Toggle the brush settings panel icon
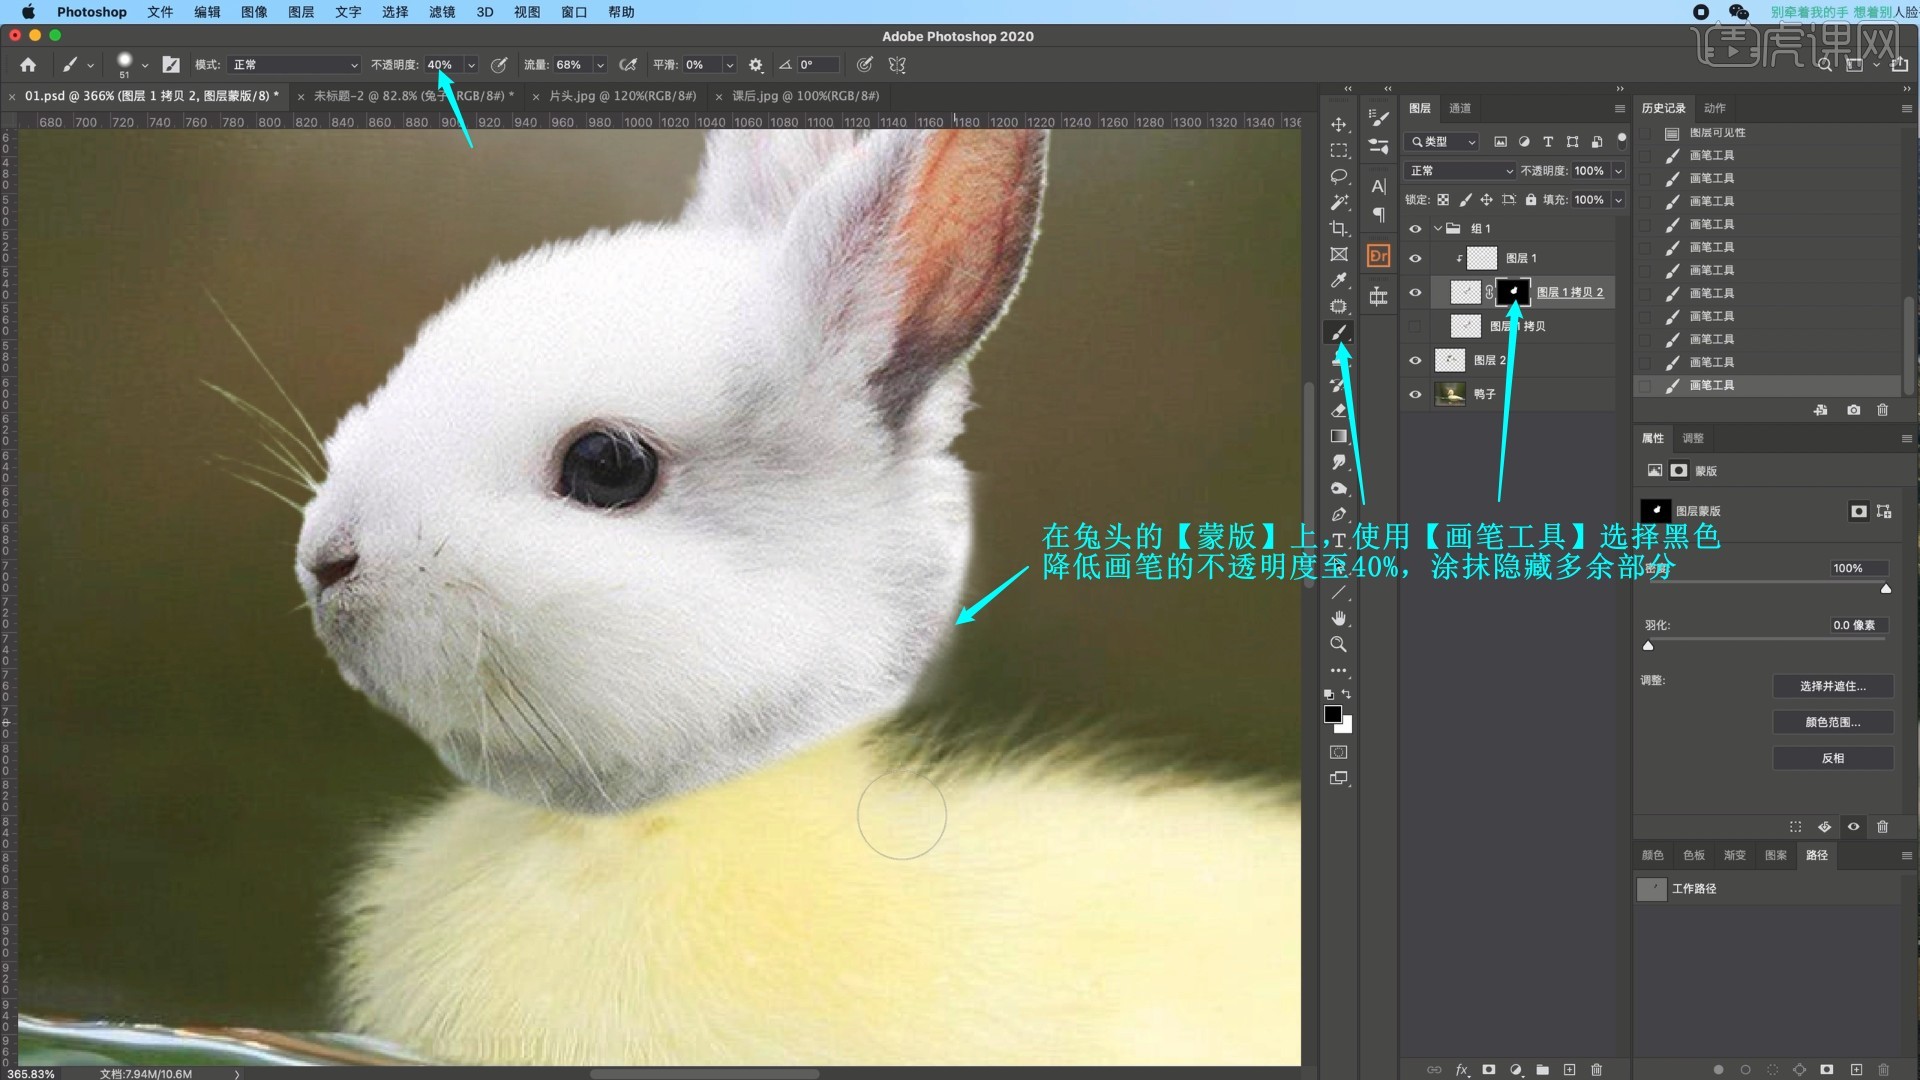This screenshot has height=1080, width=1920. [171, 65]
